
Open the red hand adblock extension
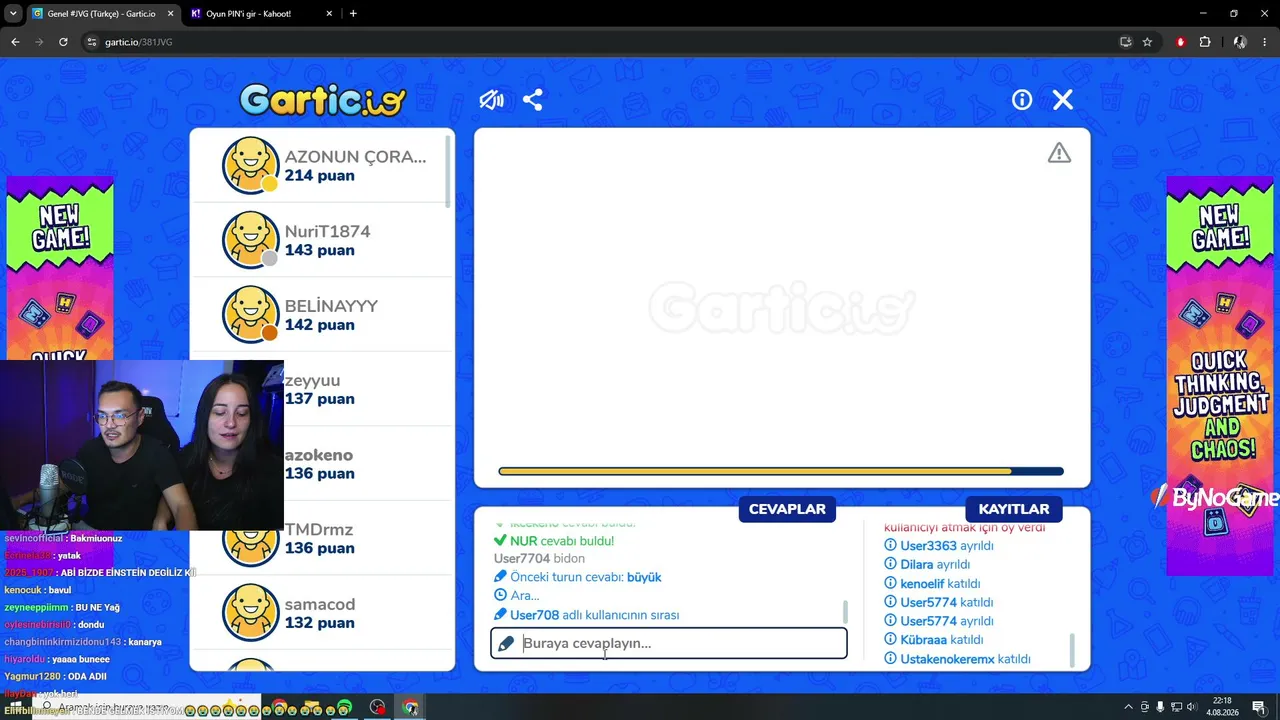1181,42
